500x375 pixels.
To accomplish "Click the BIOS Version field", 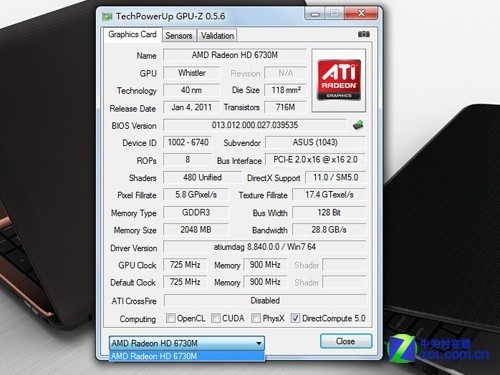I will 255,125.
